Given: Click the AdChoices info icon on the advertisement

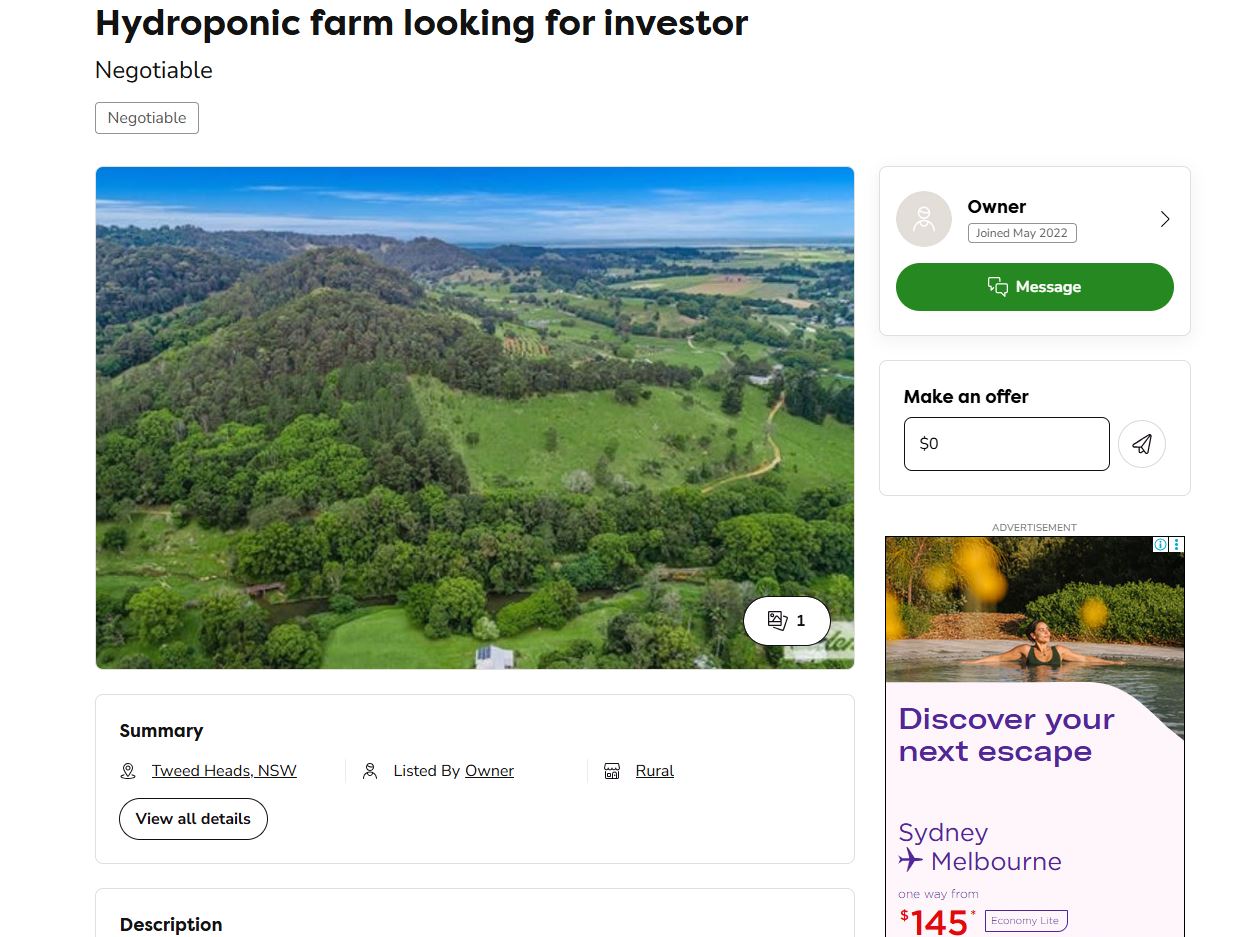Looking at the screenshot, I should (x=1160, y=544).
